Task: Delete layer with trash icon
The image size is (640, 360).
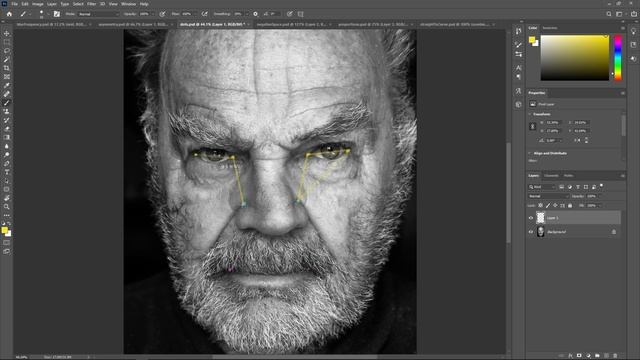Action: point(615,356)
